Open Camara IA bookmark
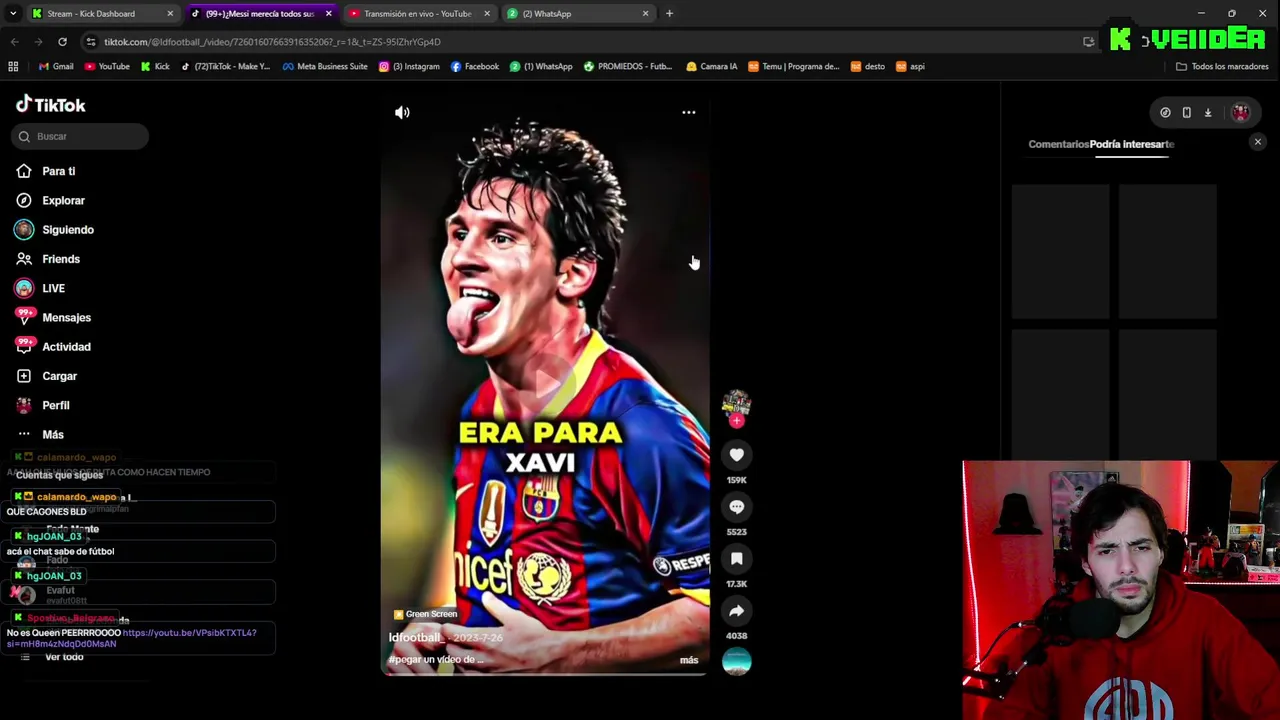 pyautogui.click(x=711, y=67)
